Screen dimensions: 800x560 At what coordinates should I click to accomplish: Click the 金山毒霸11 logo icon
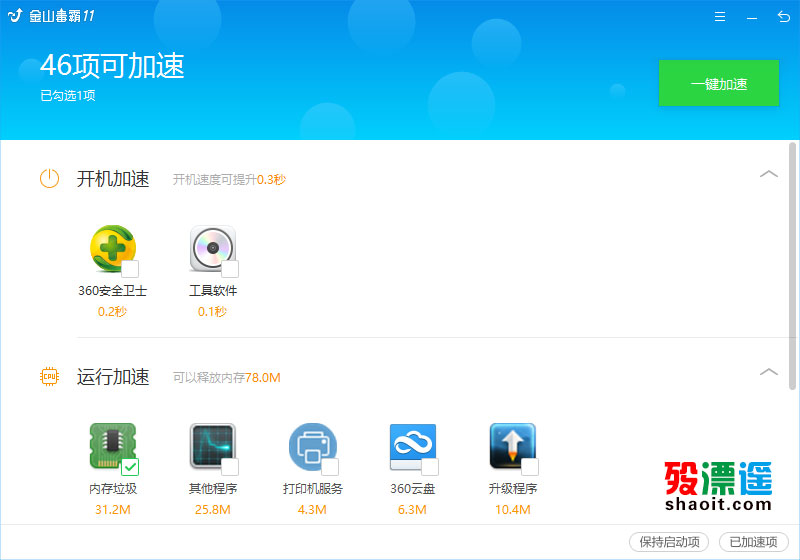15,16
